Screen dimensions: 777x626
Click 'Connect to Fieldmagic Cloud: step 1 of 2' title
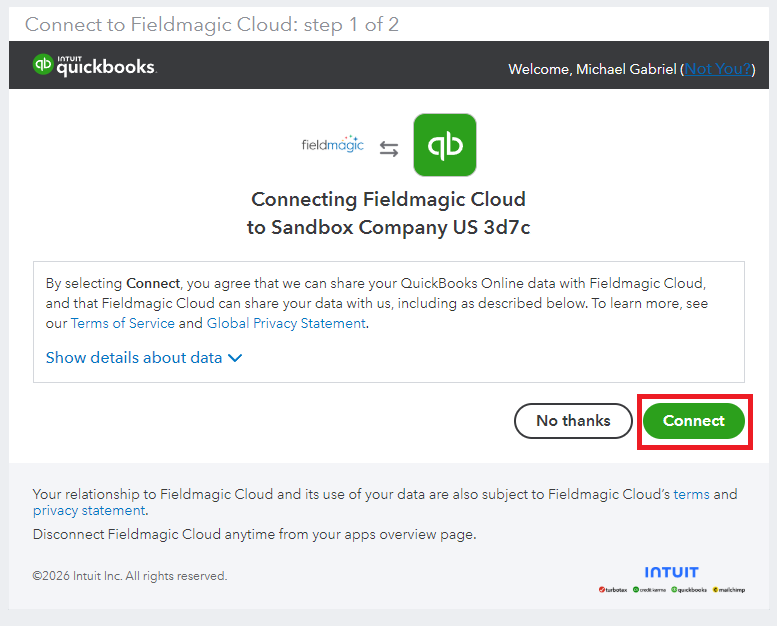coord(212,24)
